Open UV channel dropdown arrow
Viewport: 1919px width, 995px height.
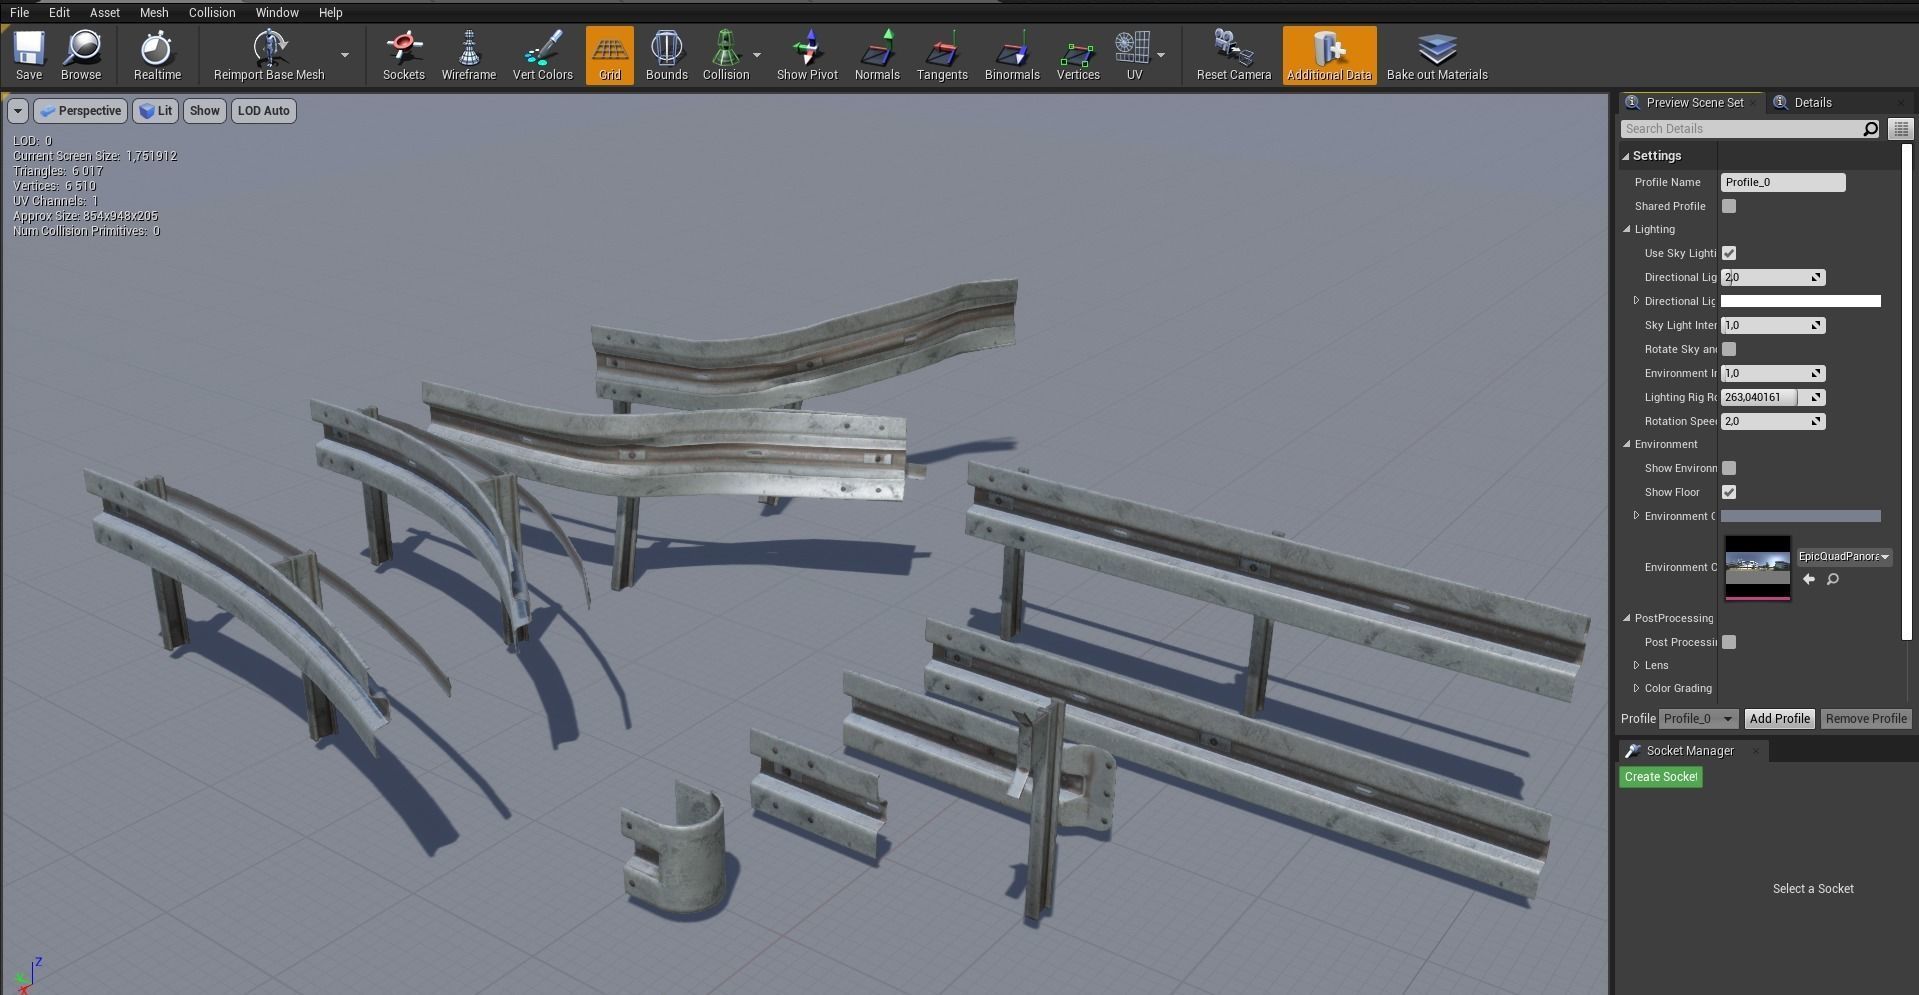[1161, 55]
